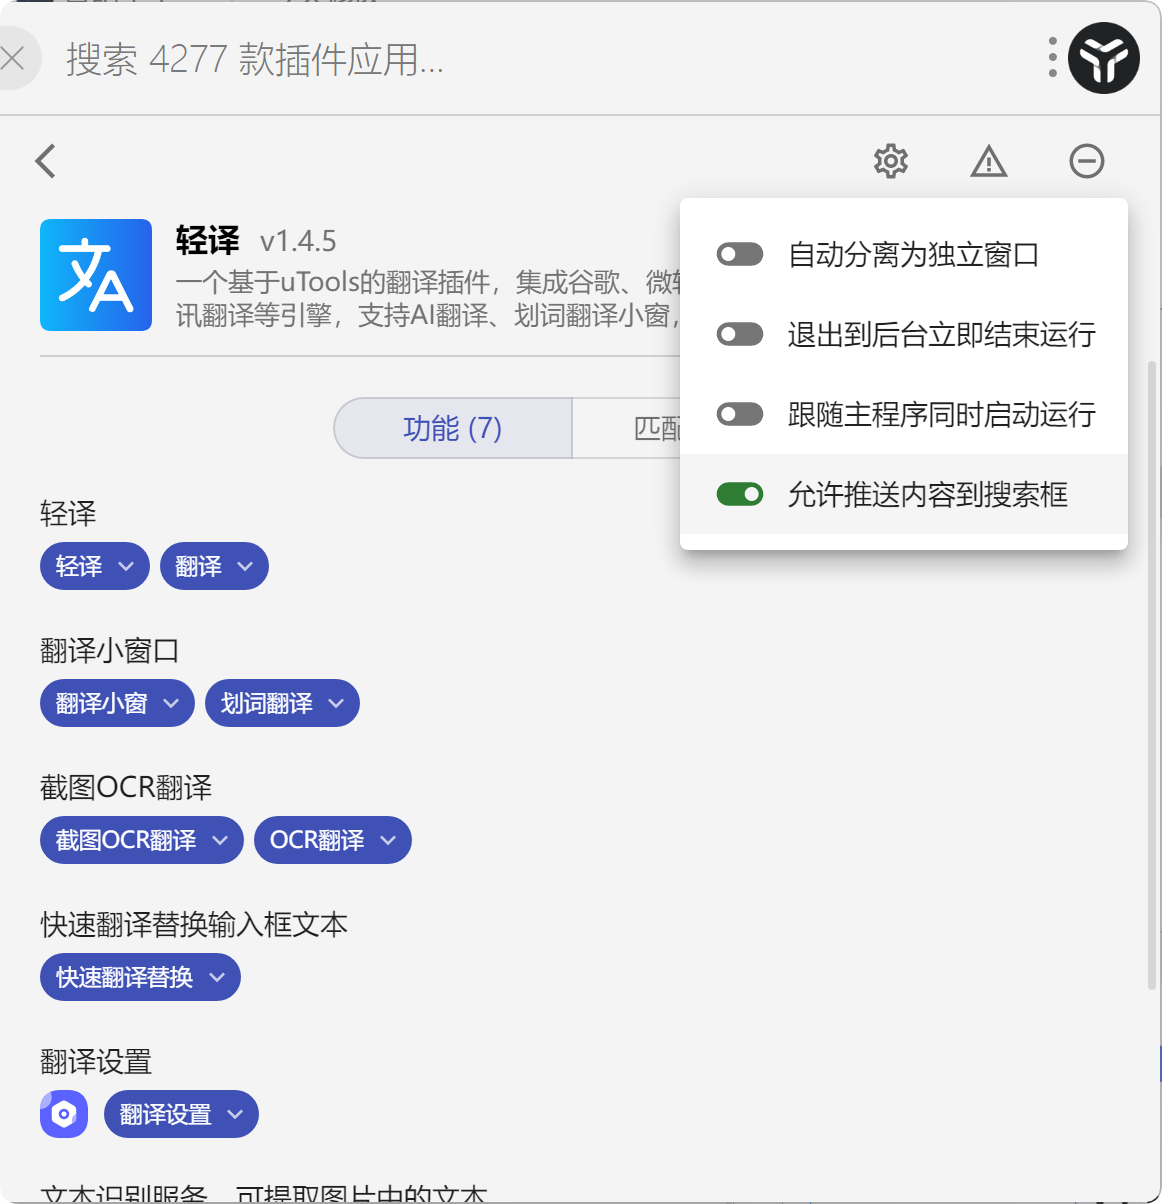1162x1204 pixels.
Task: Disable 允许推送内容到搜索框 toggle
Action: (740, 494)
